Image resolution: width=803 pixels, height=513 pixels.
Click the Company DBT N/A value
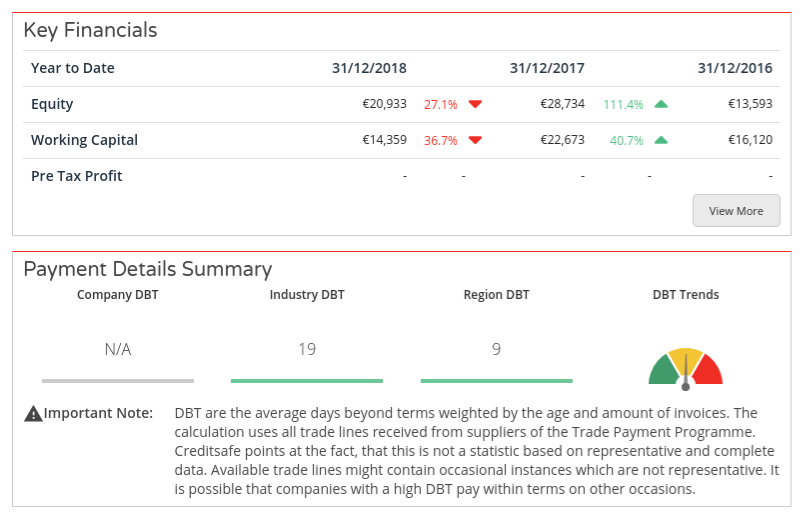(x=118, y=349)
